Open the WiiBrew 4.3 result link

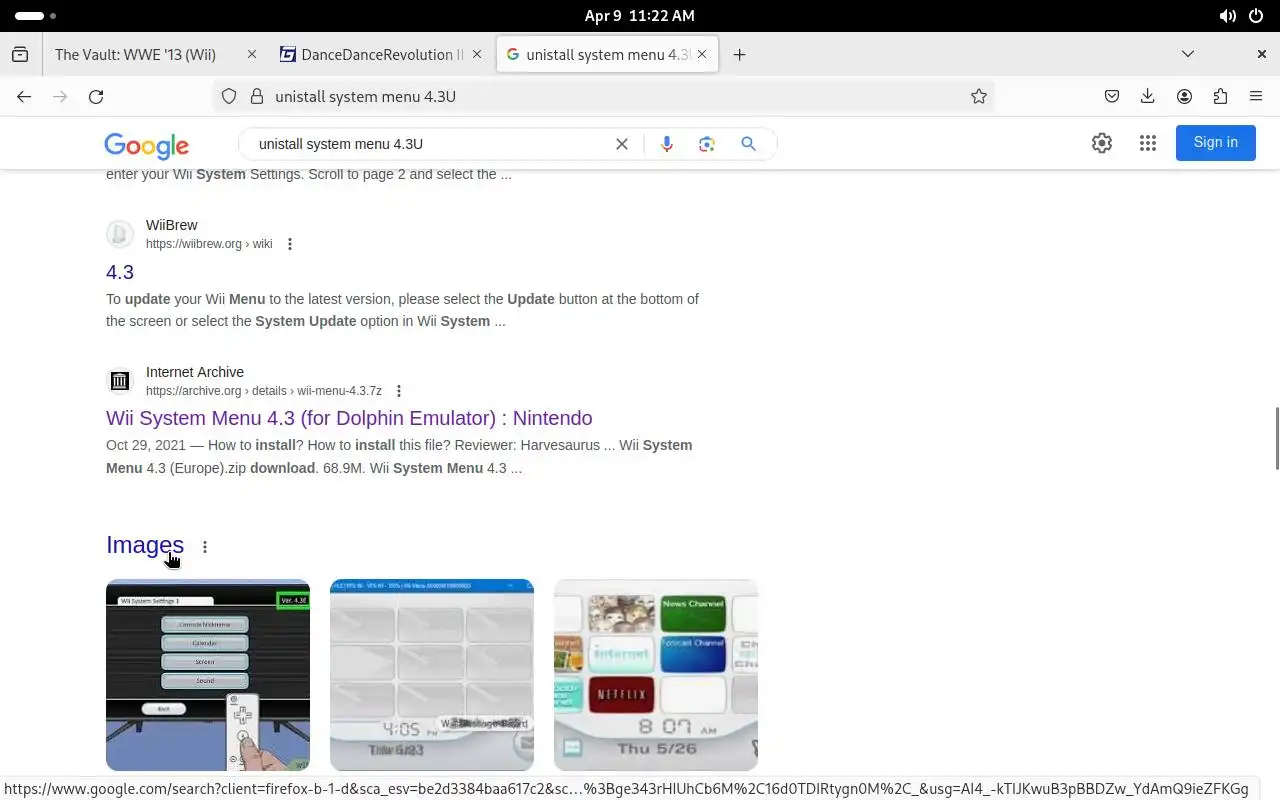120,272
